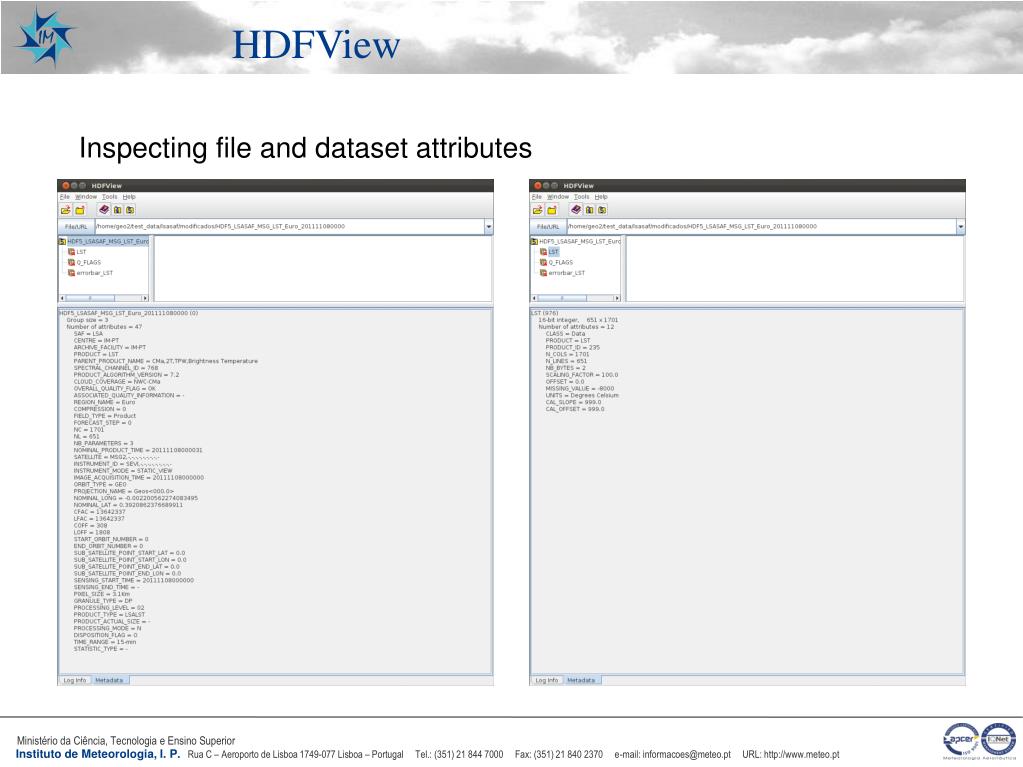Click LST dataset icon in left window tree
This screenshot has height=767, width=1023.
click(x=72, y=252)
